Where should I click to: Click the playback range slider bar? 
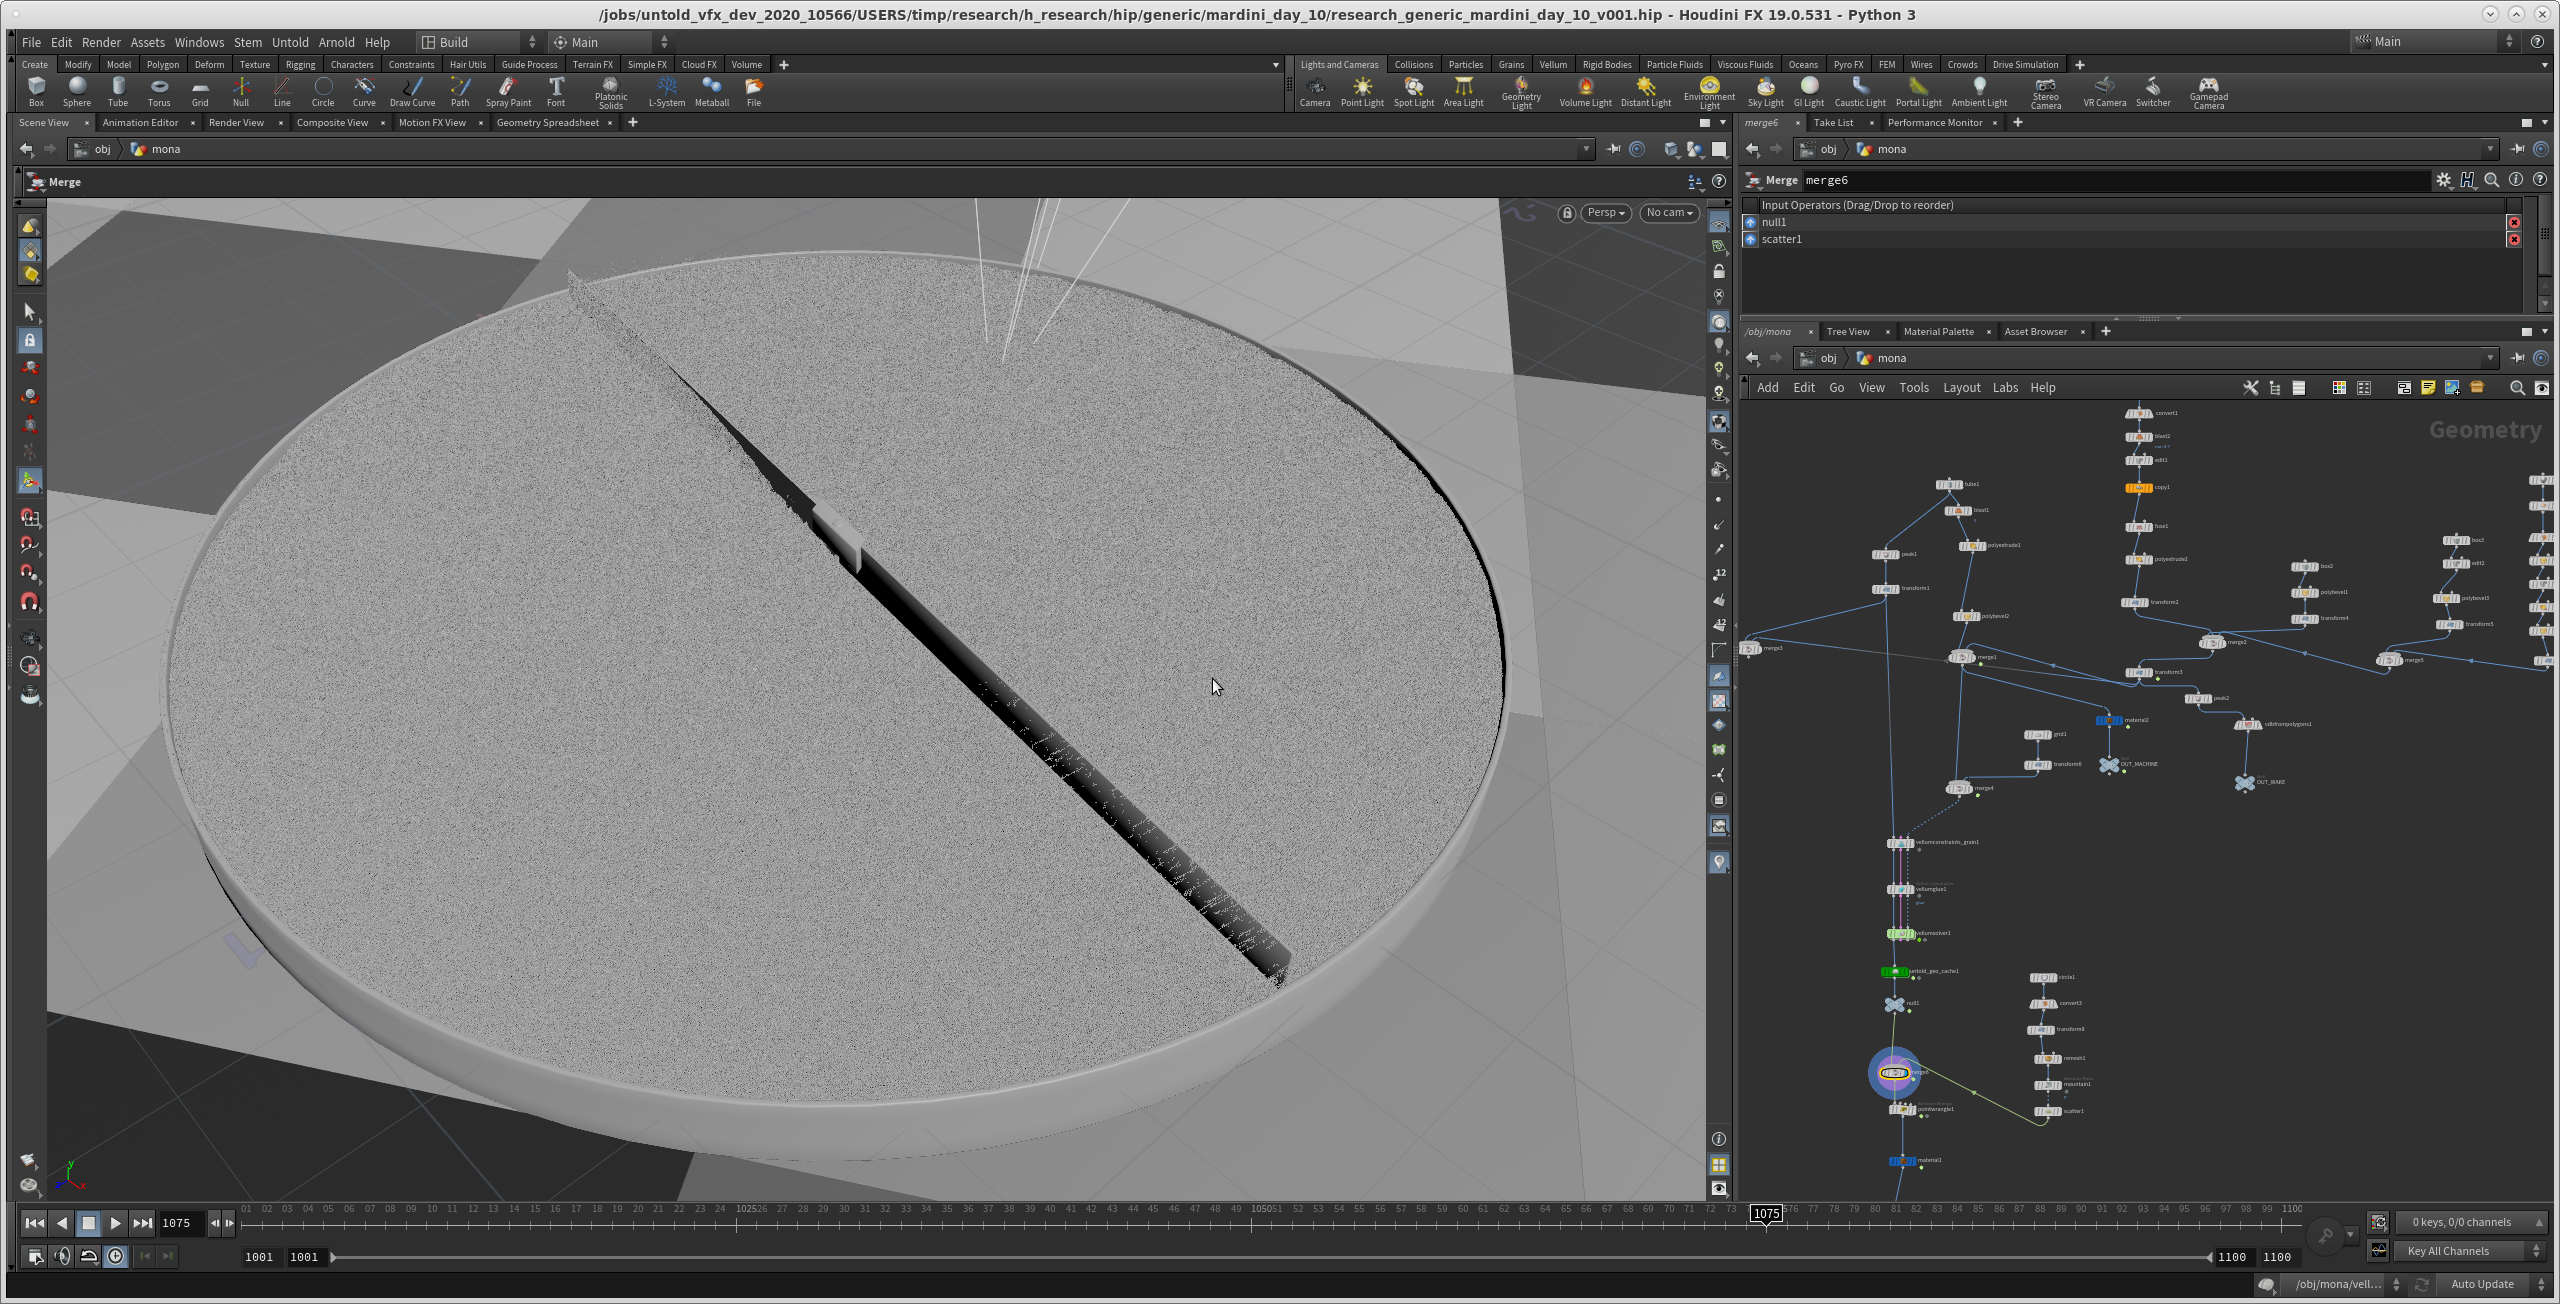pos(1270,1257)
